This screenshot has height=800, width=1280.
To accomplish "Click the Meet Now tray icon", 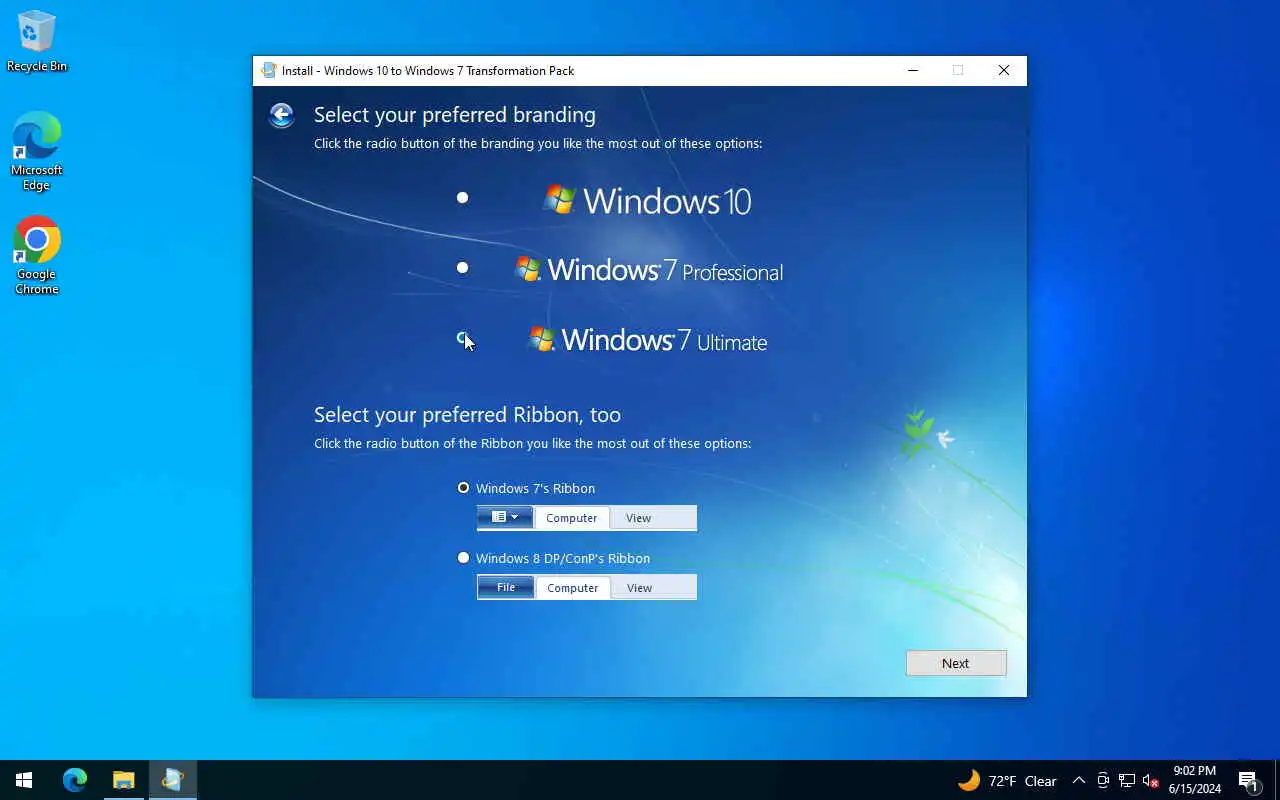I will coord(1103,781).
